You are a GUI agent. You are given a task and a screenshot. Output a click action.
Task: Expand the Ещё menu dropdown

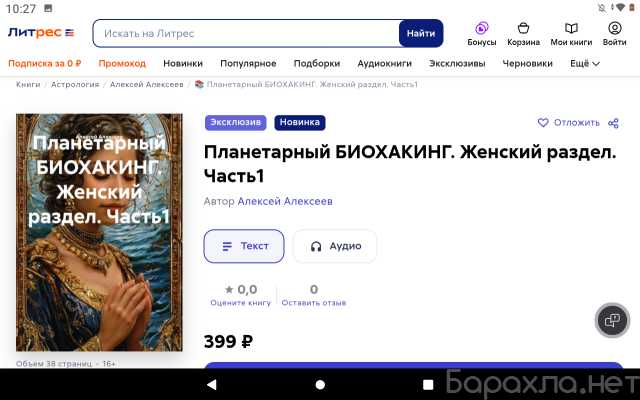[x=585, y=64]
